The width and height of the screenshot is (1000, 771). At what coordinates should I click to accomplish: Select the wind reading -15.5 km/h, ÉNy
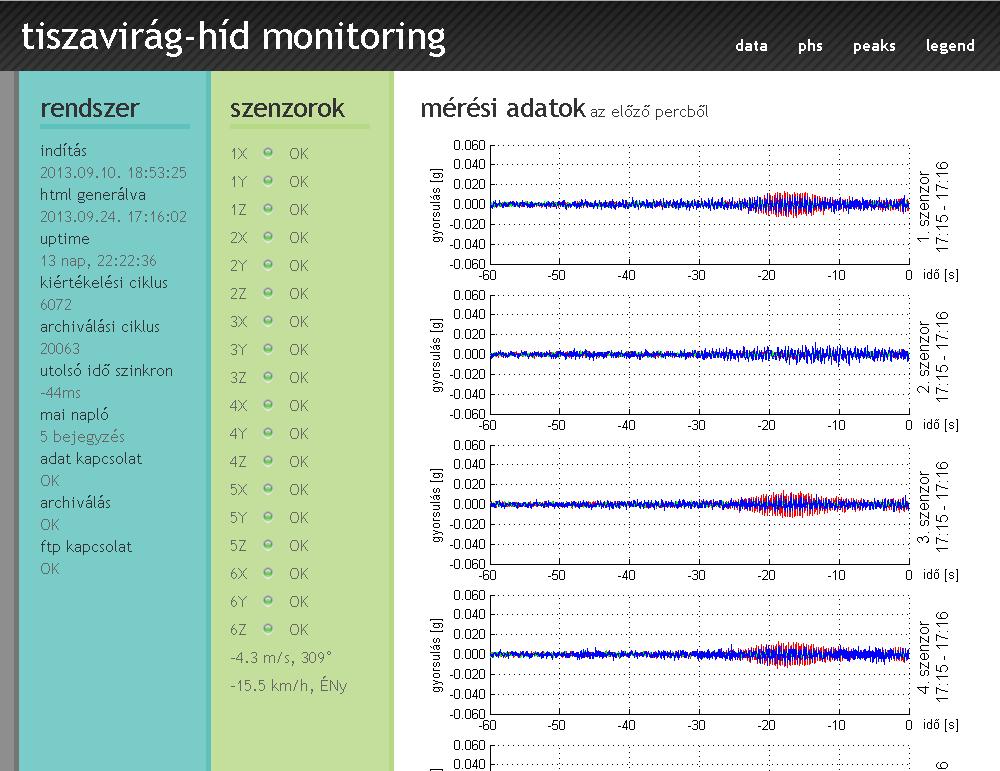(x=289, y=686)
